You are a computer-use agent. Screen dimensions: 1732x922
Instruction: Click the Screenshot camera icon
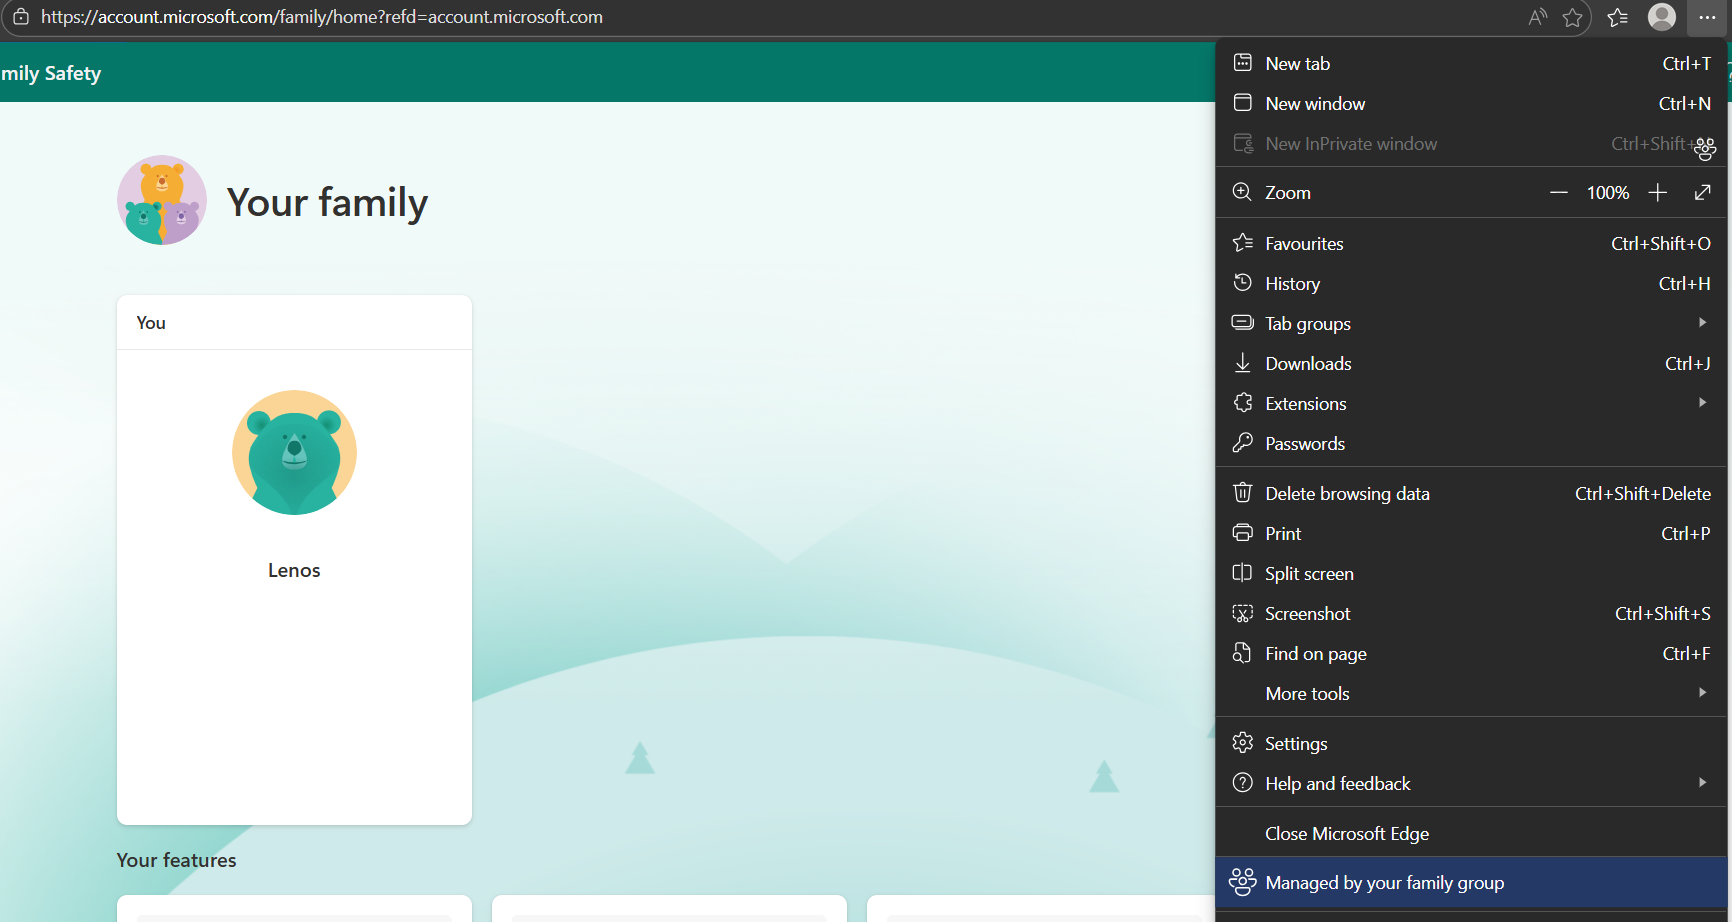click(x=1242, y=613)
